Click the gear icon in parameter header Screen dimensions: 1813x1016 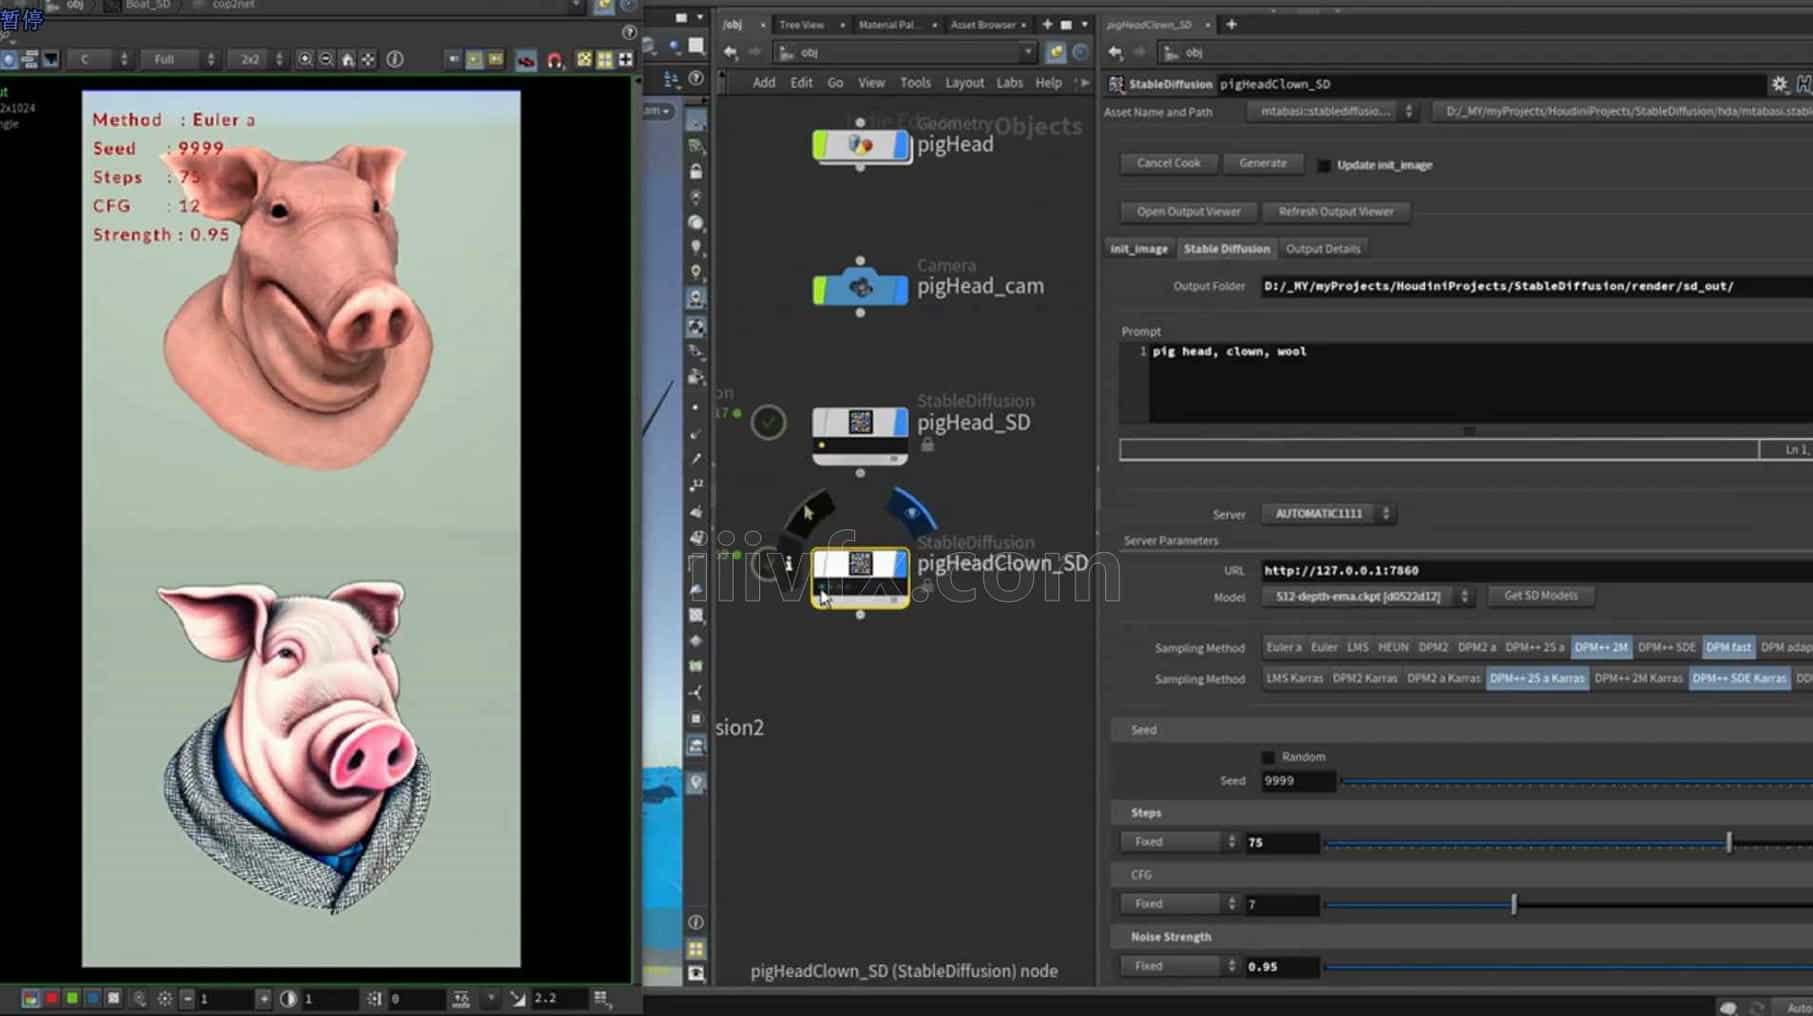(x=1779, y=84)
